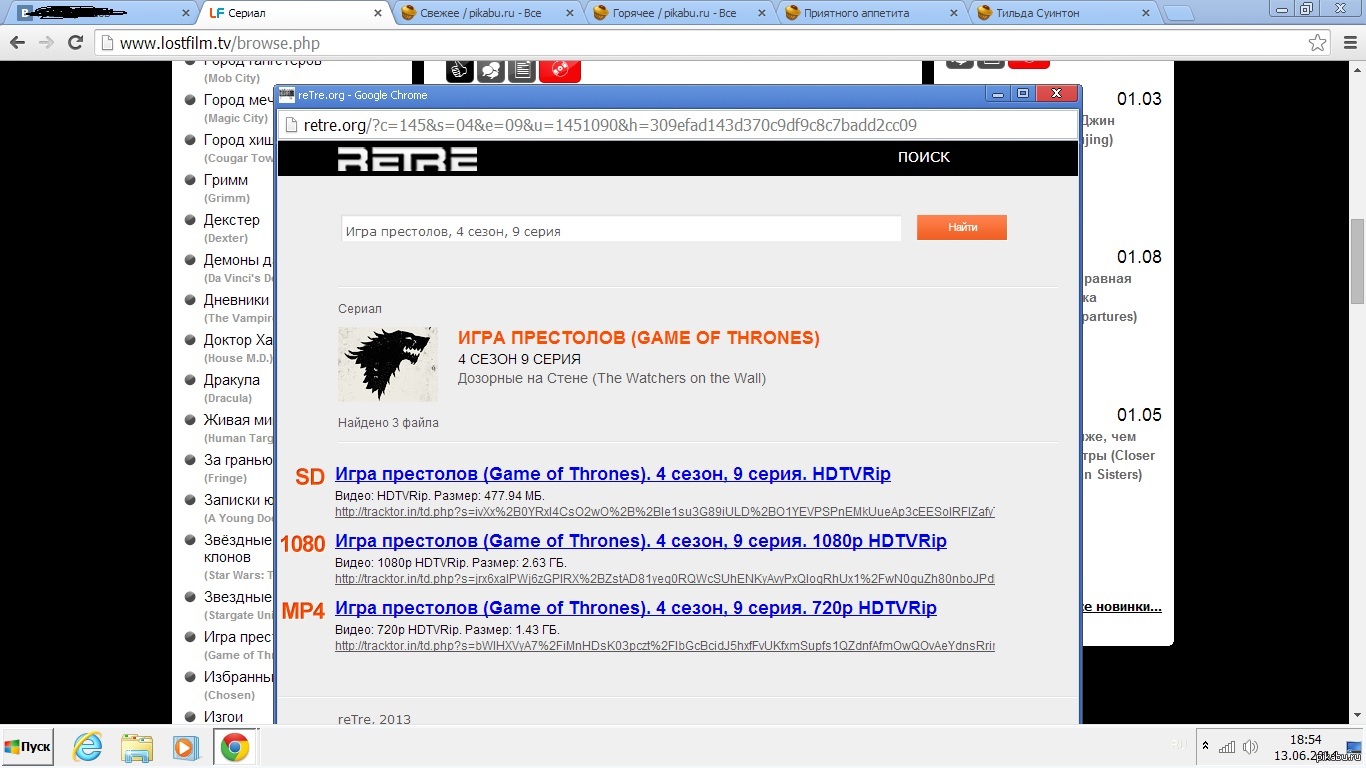This screenshot has width=1366, height=768.
Task: Reload the lostfilm.tv page
Action: click(x=75, y=43)
